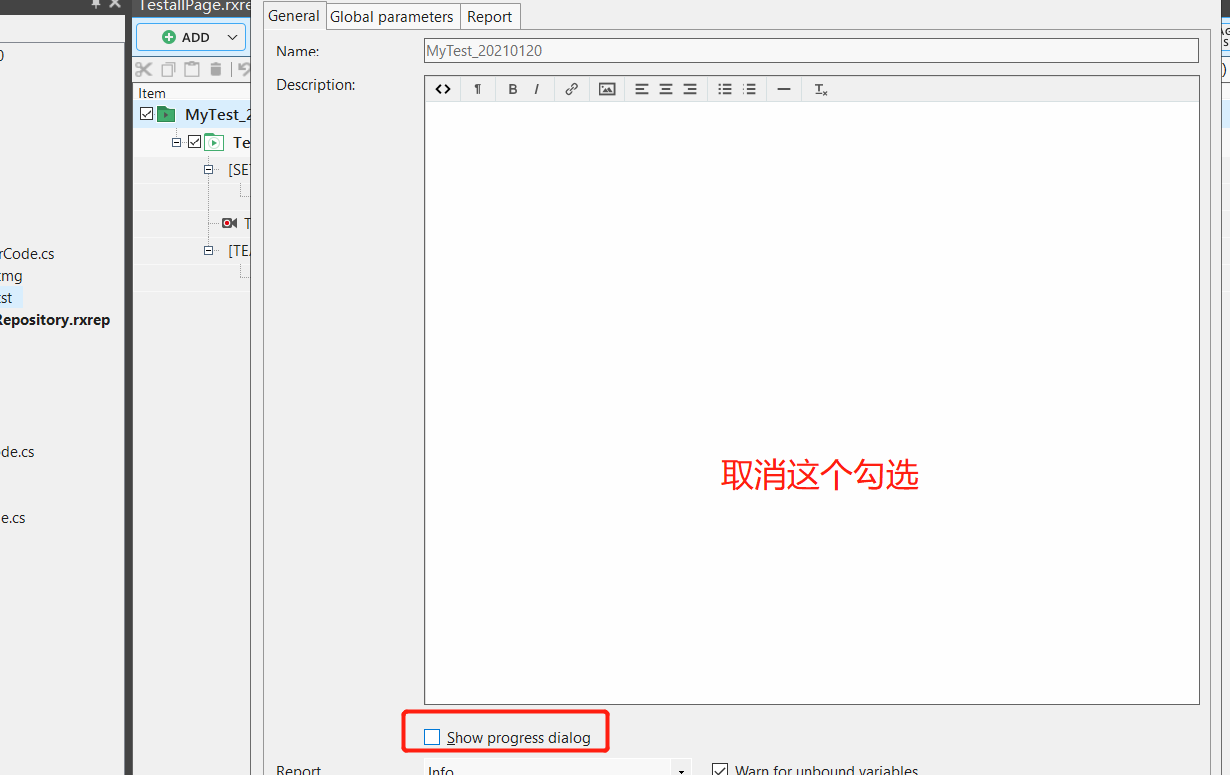The width and height of the screenshot is (1230, 775).
Task: Insert an image into the description
Action: point(607,89)
